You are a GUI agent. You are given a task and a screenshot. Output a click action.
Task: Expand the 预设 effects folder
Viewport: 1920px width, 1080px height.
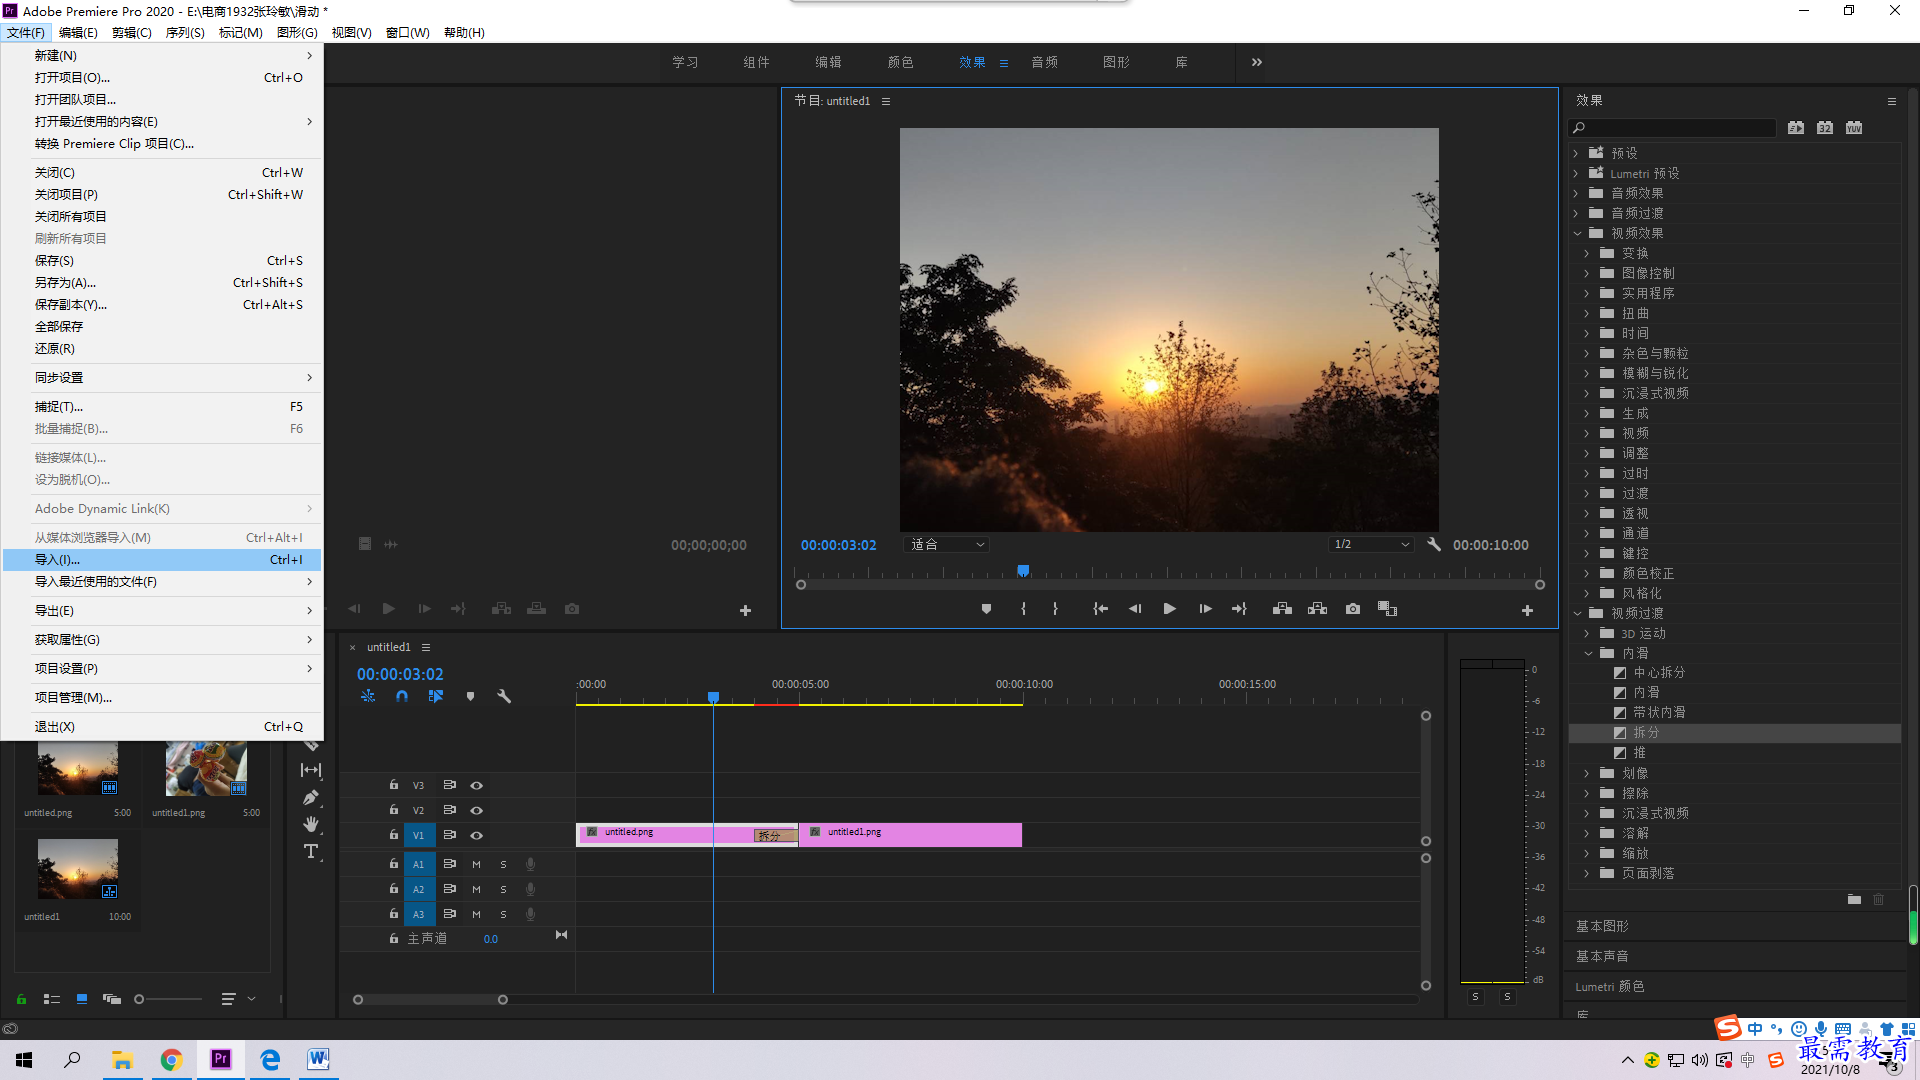point(1576,153)
